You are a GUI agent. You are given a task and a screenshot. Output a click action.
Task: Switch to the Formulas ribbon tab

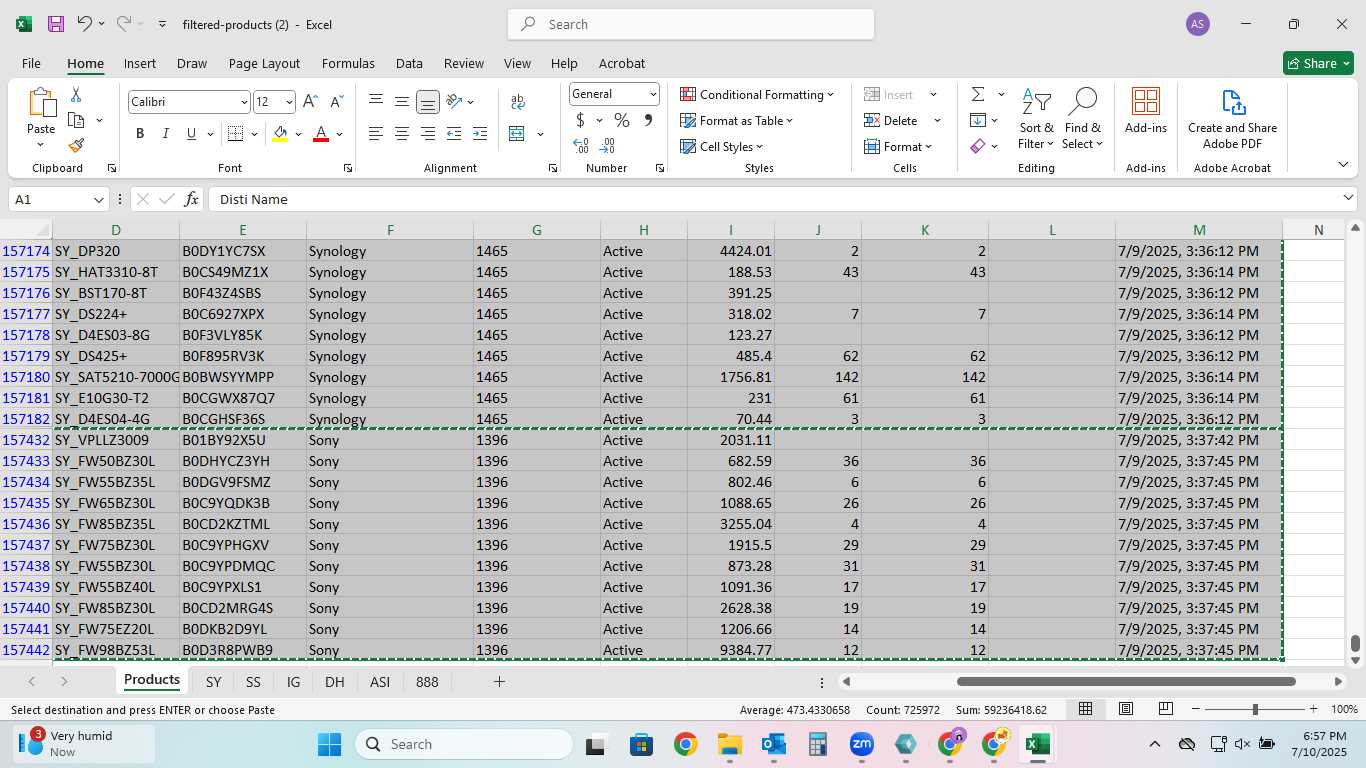(348, 63)
